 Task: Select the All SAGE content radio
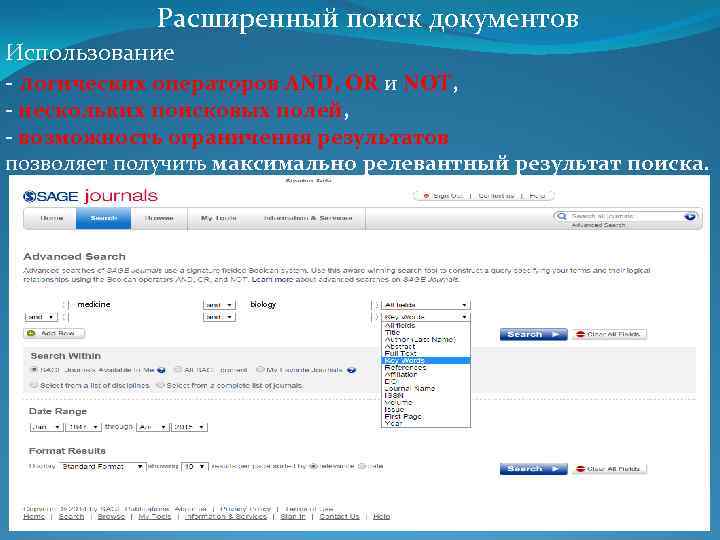[177, 370]
